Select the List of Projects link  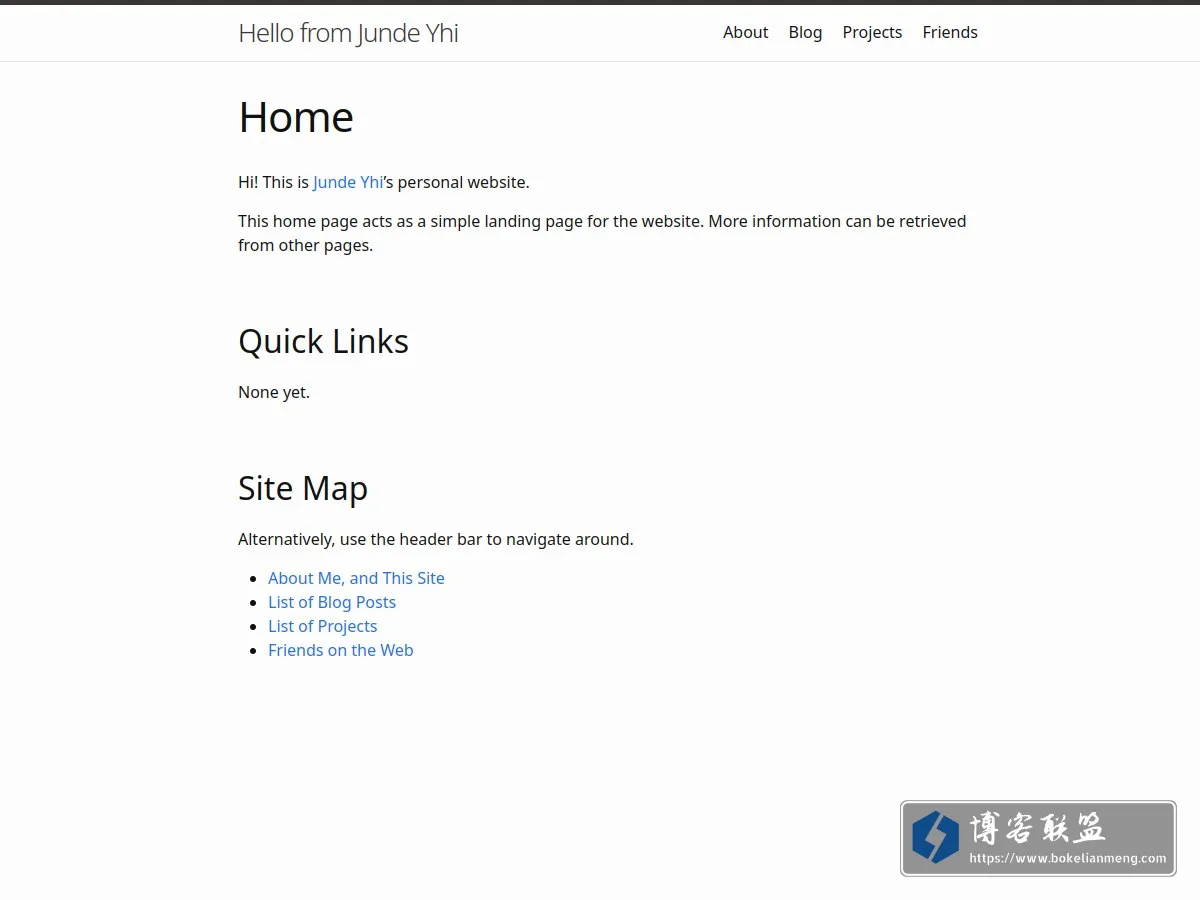click(322, 626)
